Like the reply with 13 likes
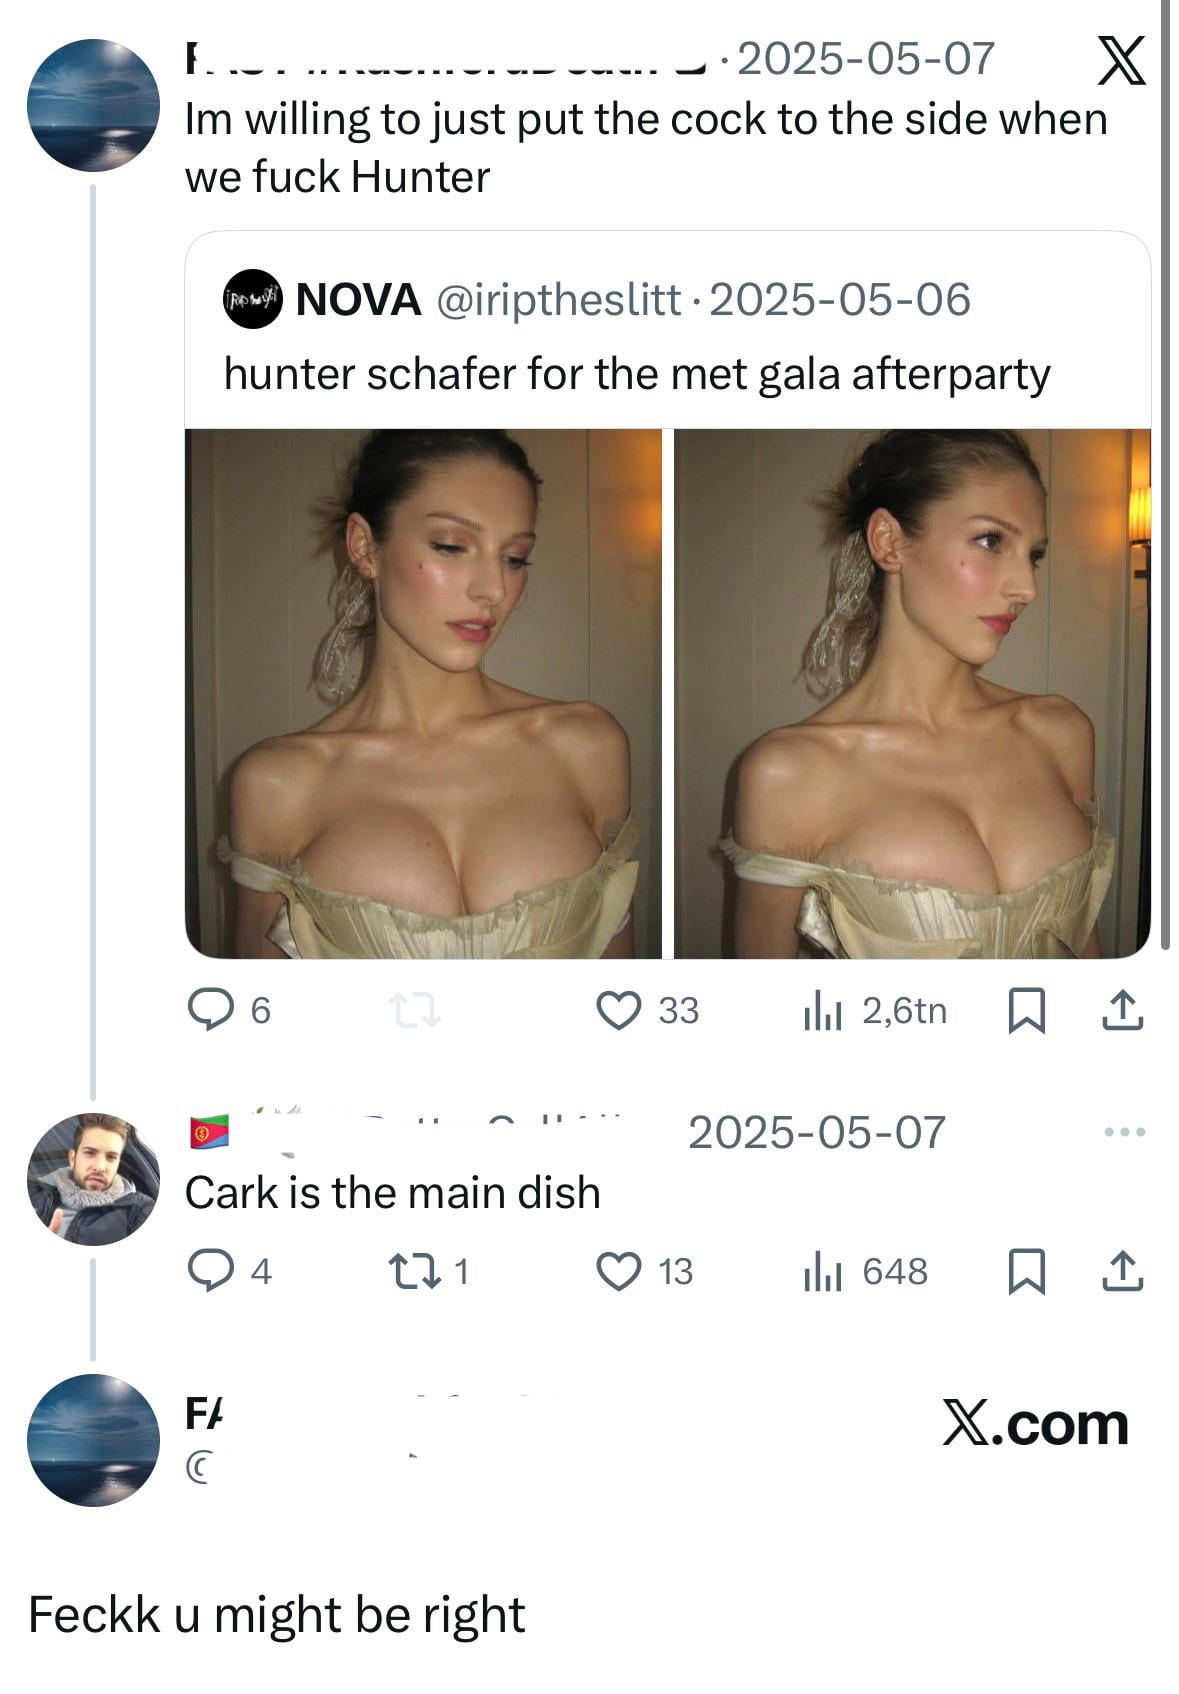Image resolution: width=1179 pixels, height=1694 pixels. pyautogui.click(x=619, y=1271)
